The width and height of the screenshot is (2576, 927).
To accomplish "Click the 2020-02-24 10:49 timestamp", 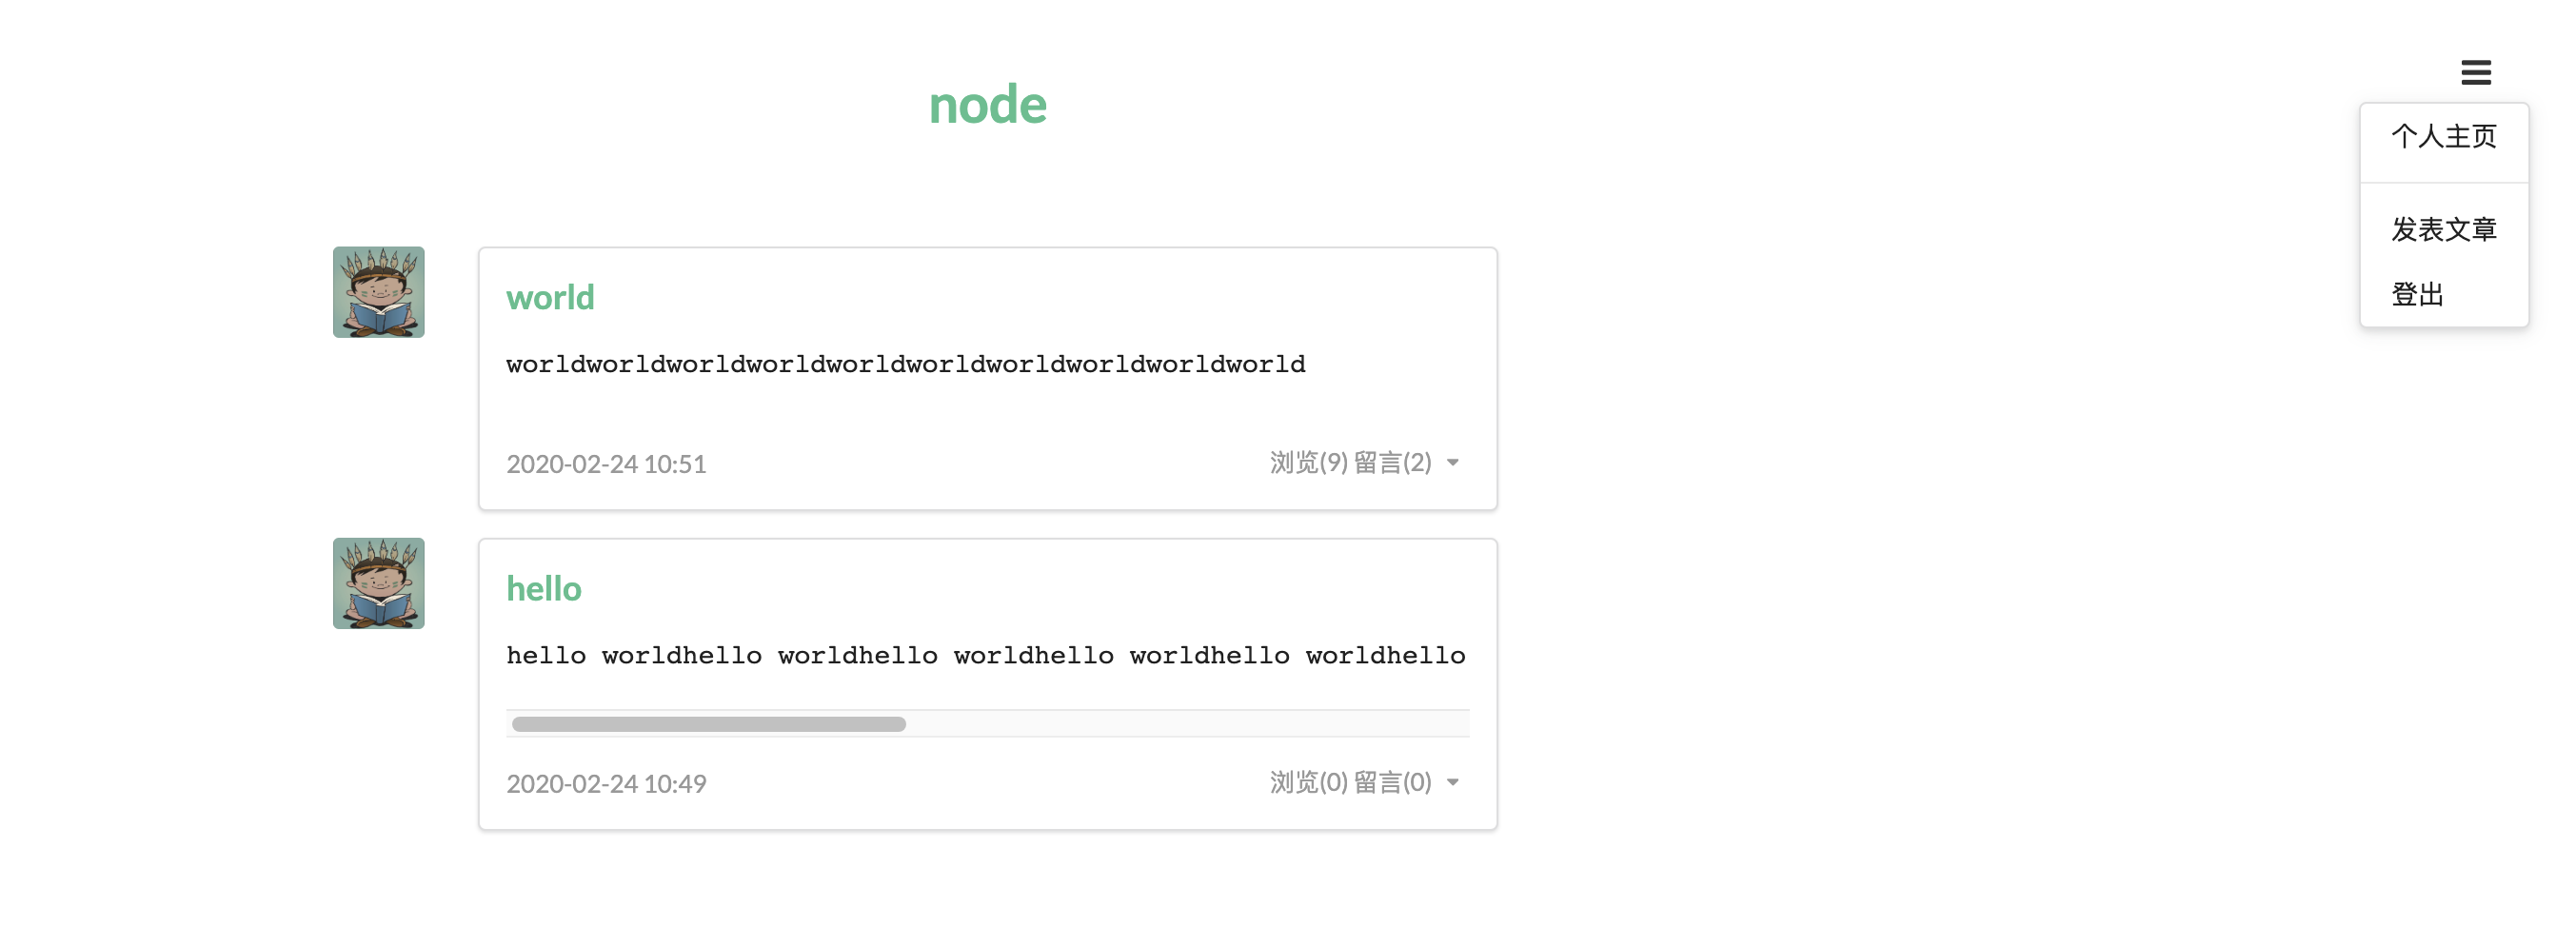I will coord(606,783).
